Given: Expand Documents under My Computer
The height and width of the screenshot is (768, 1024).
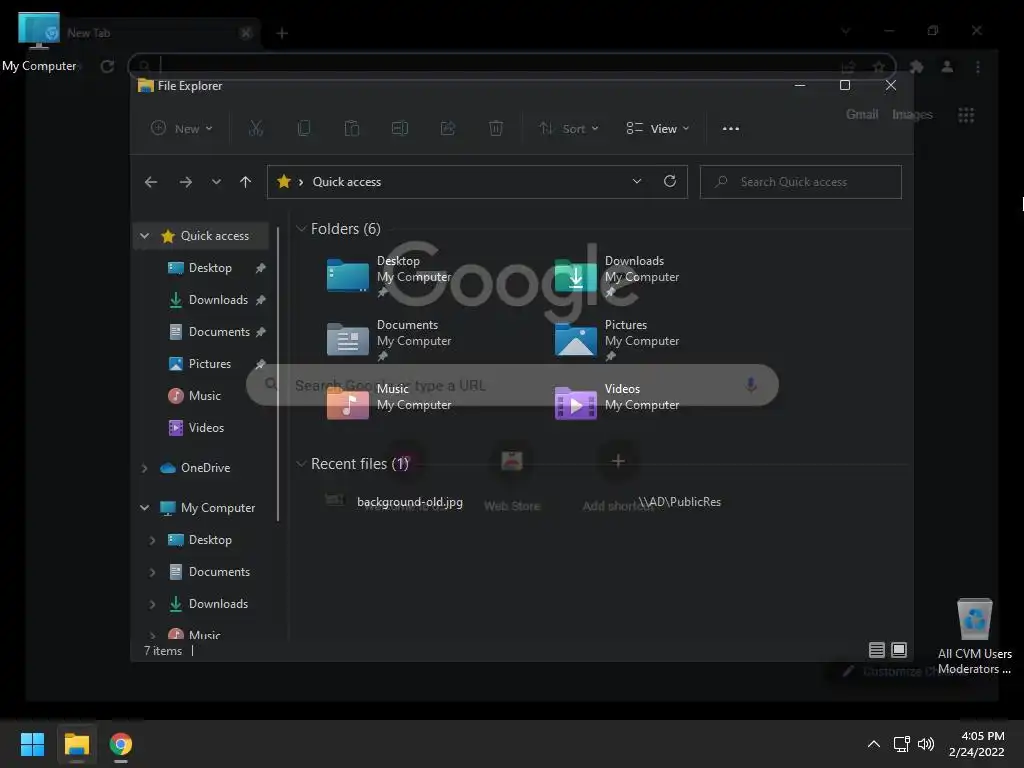Looking at the screenshot, I should [x=152, y=572].
